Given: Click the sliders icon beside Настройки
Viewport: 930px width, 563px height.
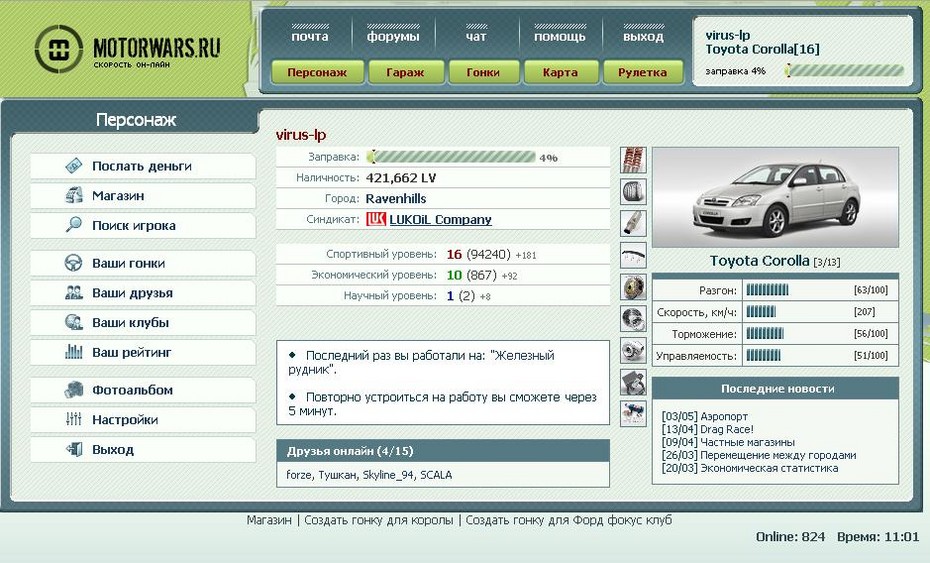Looking at the screenshot, I should click(x=74, y=419).
